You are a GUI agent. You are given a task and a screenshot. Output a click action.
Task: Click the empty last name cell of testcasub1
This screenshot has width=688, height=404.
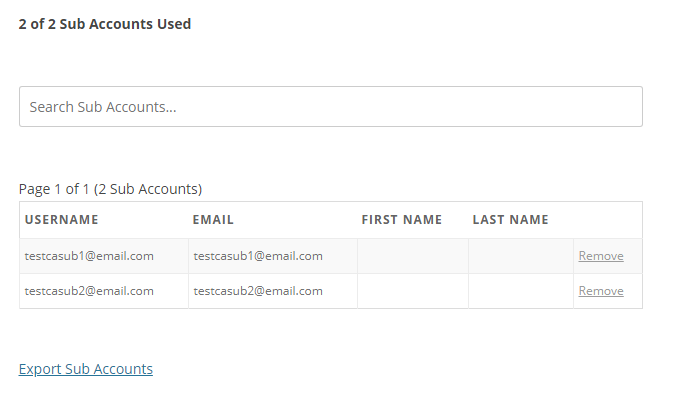click(x=521, y=256)
